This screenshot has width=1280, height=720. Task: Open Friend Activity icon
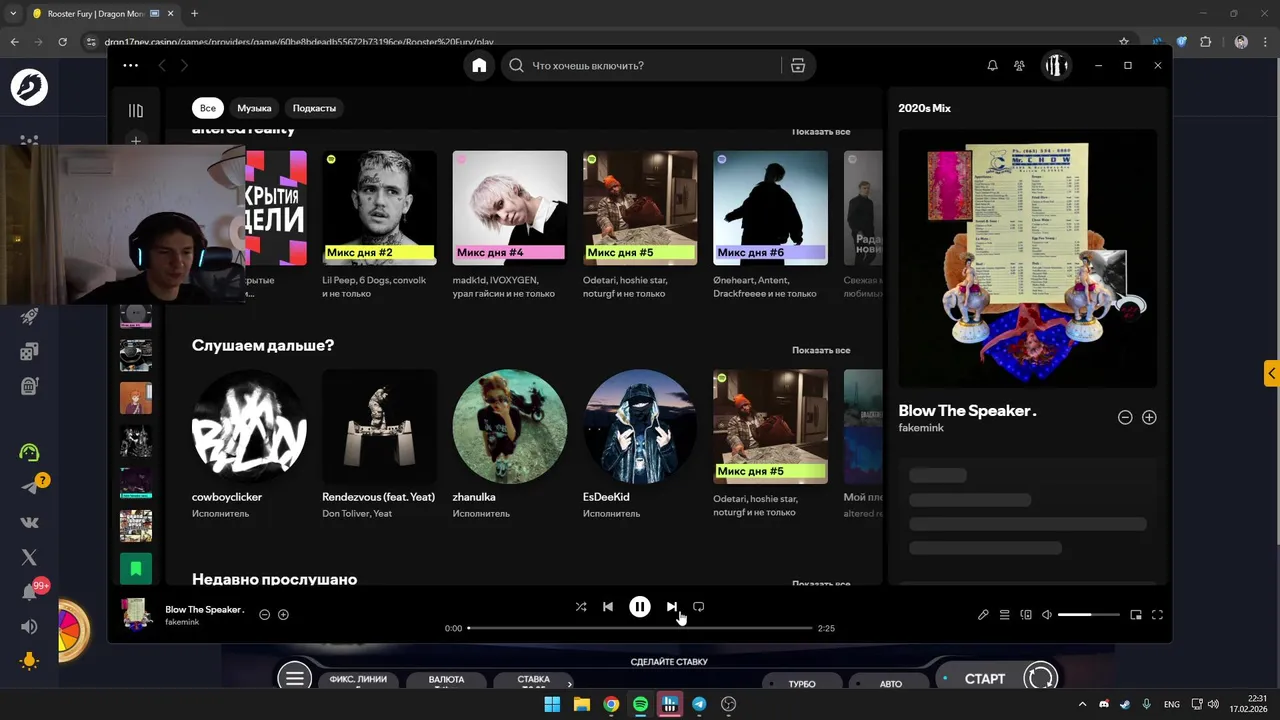tap(1019, 65)
